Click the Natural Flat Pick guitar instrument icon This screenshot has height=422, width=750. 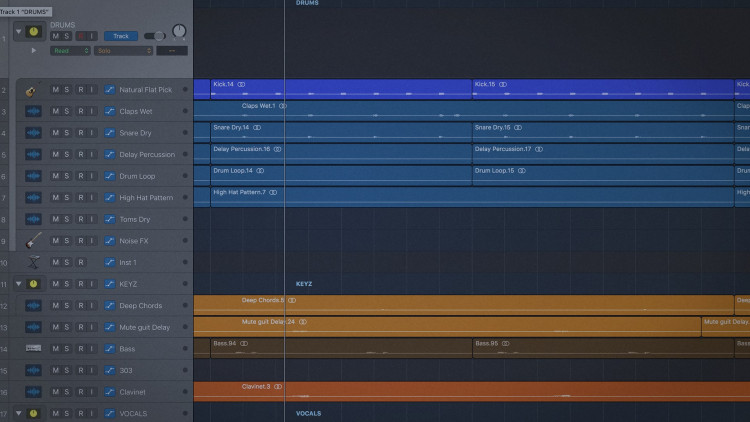click(x=32, y=90)
